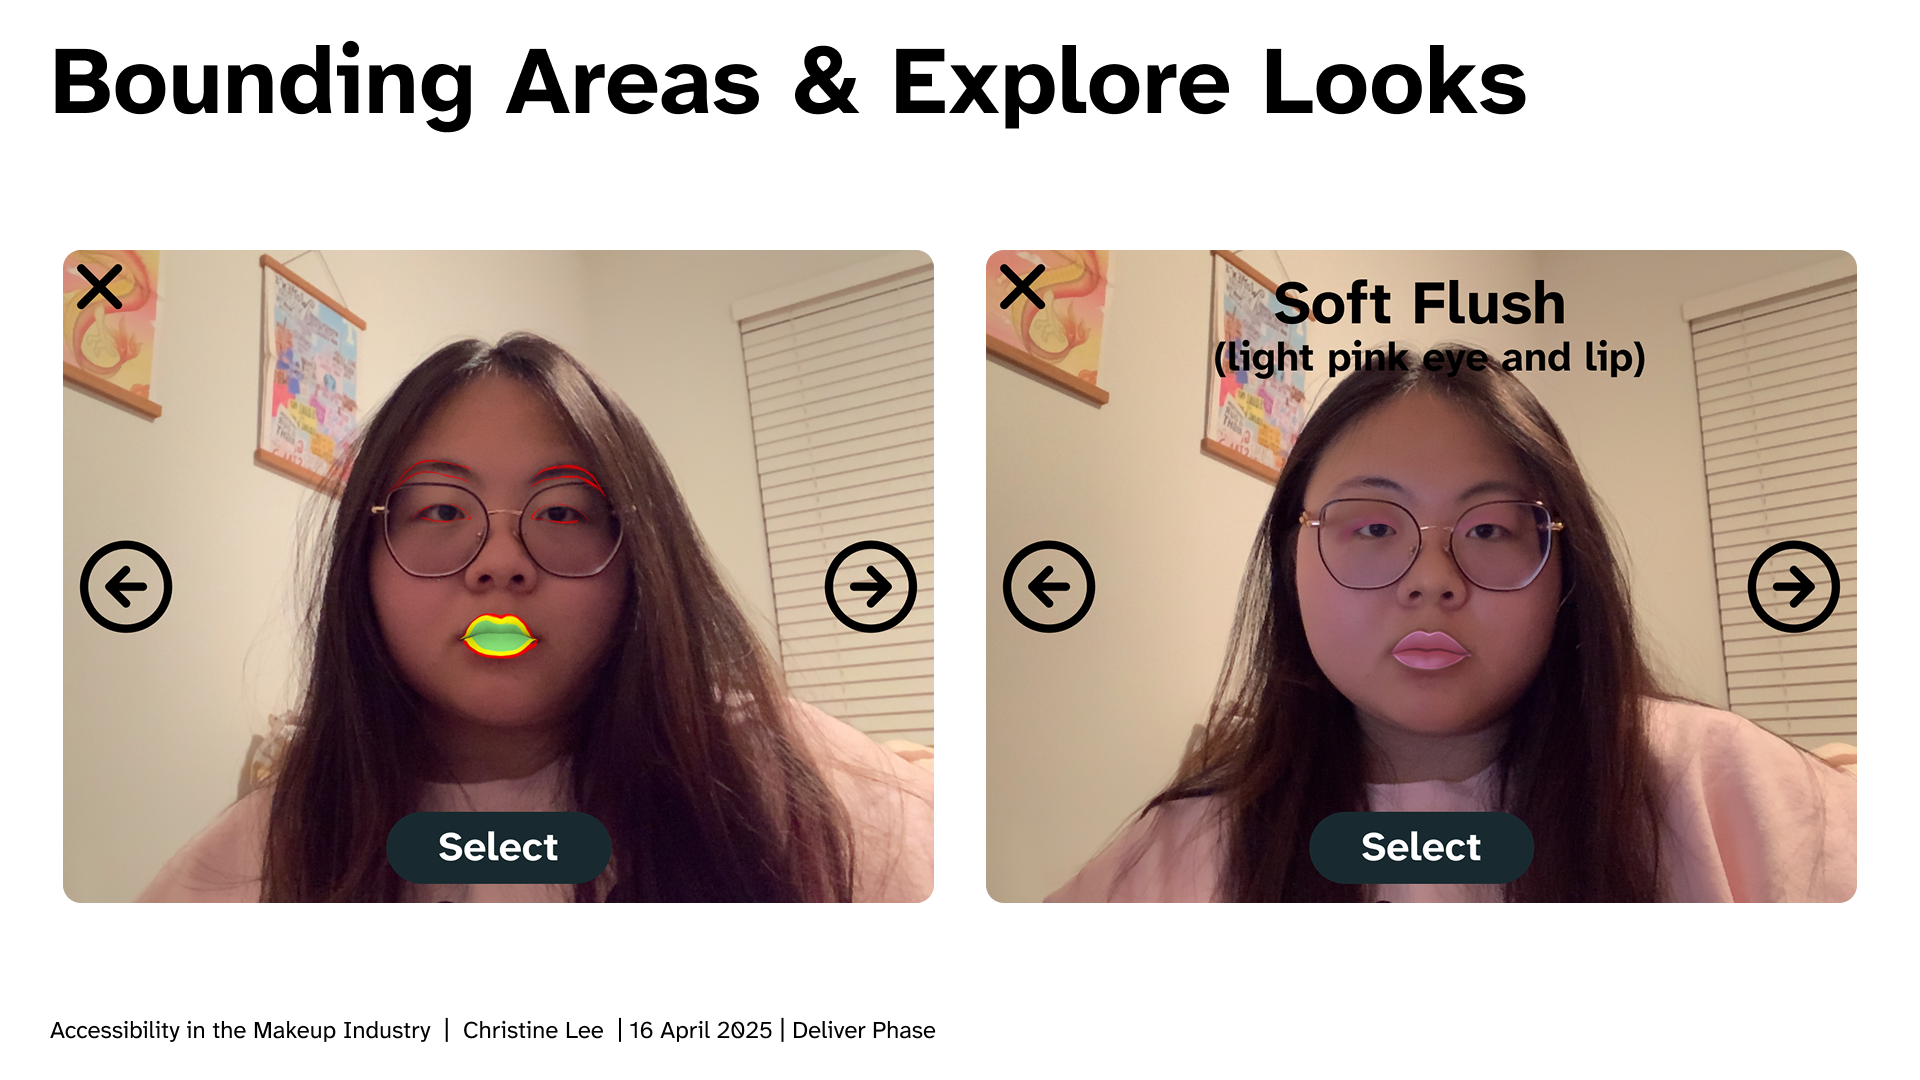Screen dimensions: 1920x1080
Task: Click the green highlighted lip bounding area
Action: [x=499, y=636]
